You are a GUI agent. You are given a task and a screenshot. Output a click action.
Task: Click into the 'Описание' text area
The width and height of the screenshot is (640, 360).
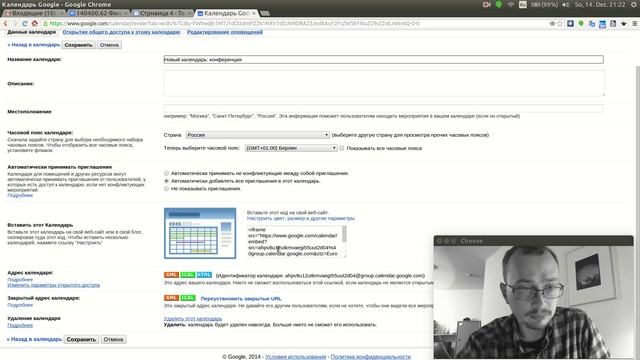(x=384, y=83)
